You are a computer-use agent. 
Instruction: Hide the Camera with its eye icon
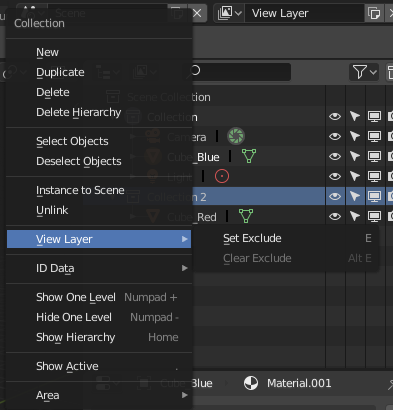[x=335, y=136]
